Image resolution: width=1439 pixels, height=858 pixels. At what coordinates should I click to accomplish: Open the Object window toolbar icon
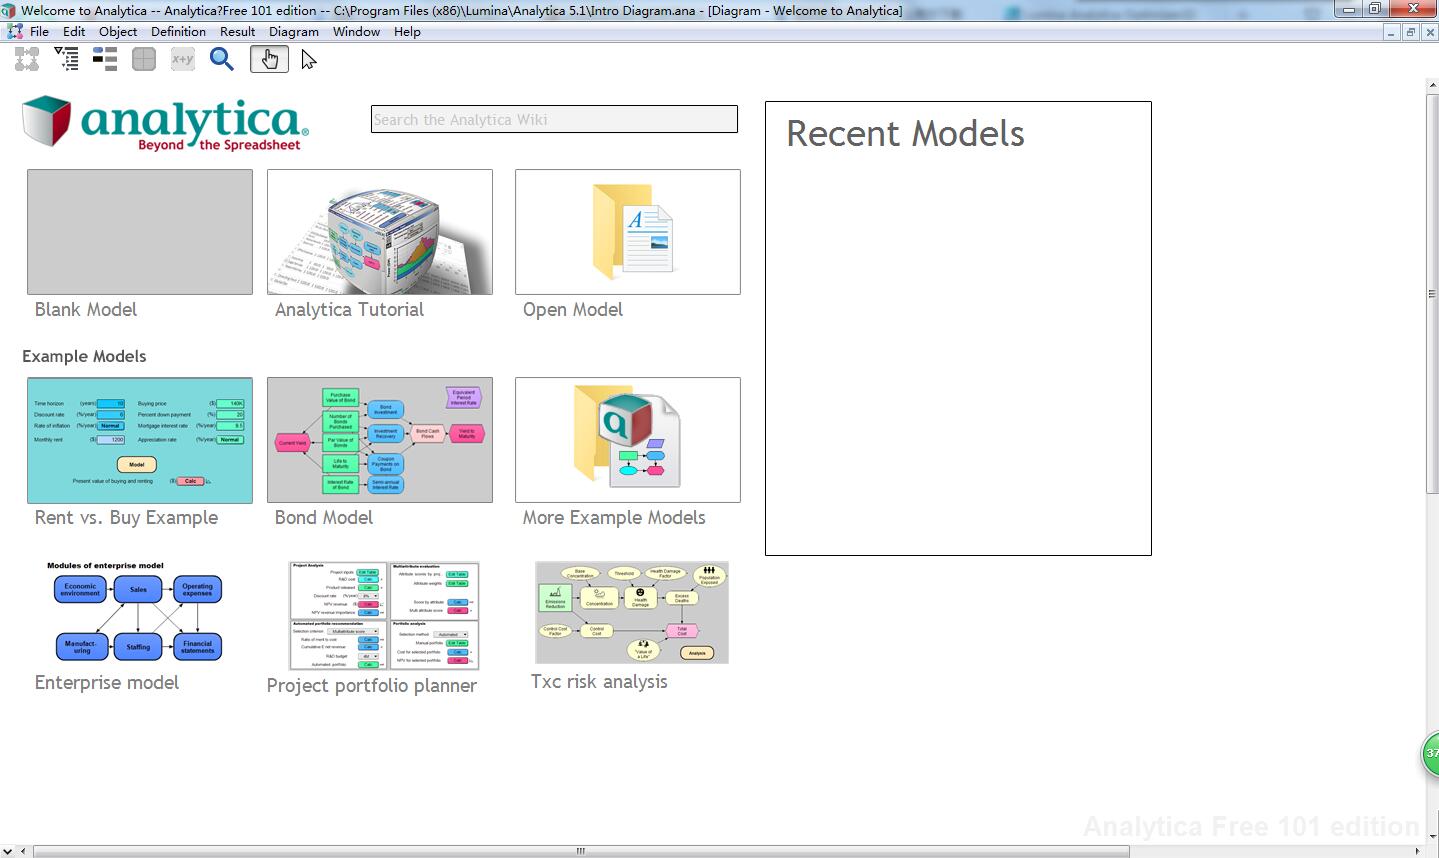tap(105, 60)
